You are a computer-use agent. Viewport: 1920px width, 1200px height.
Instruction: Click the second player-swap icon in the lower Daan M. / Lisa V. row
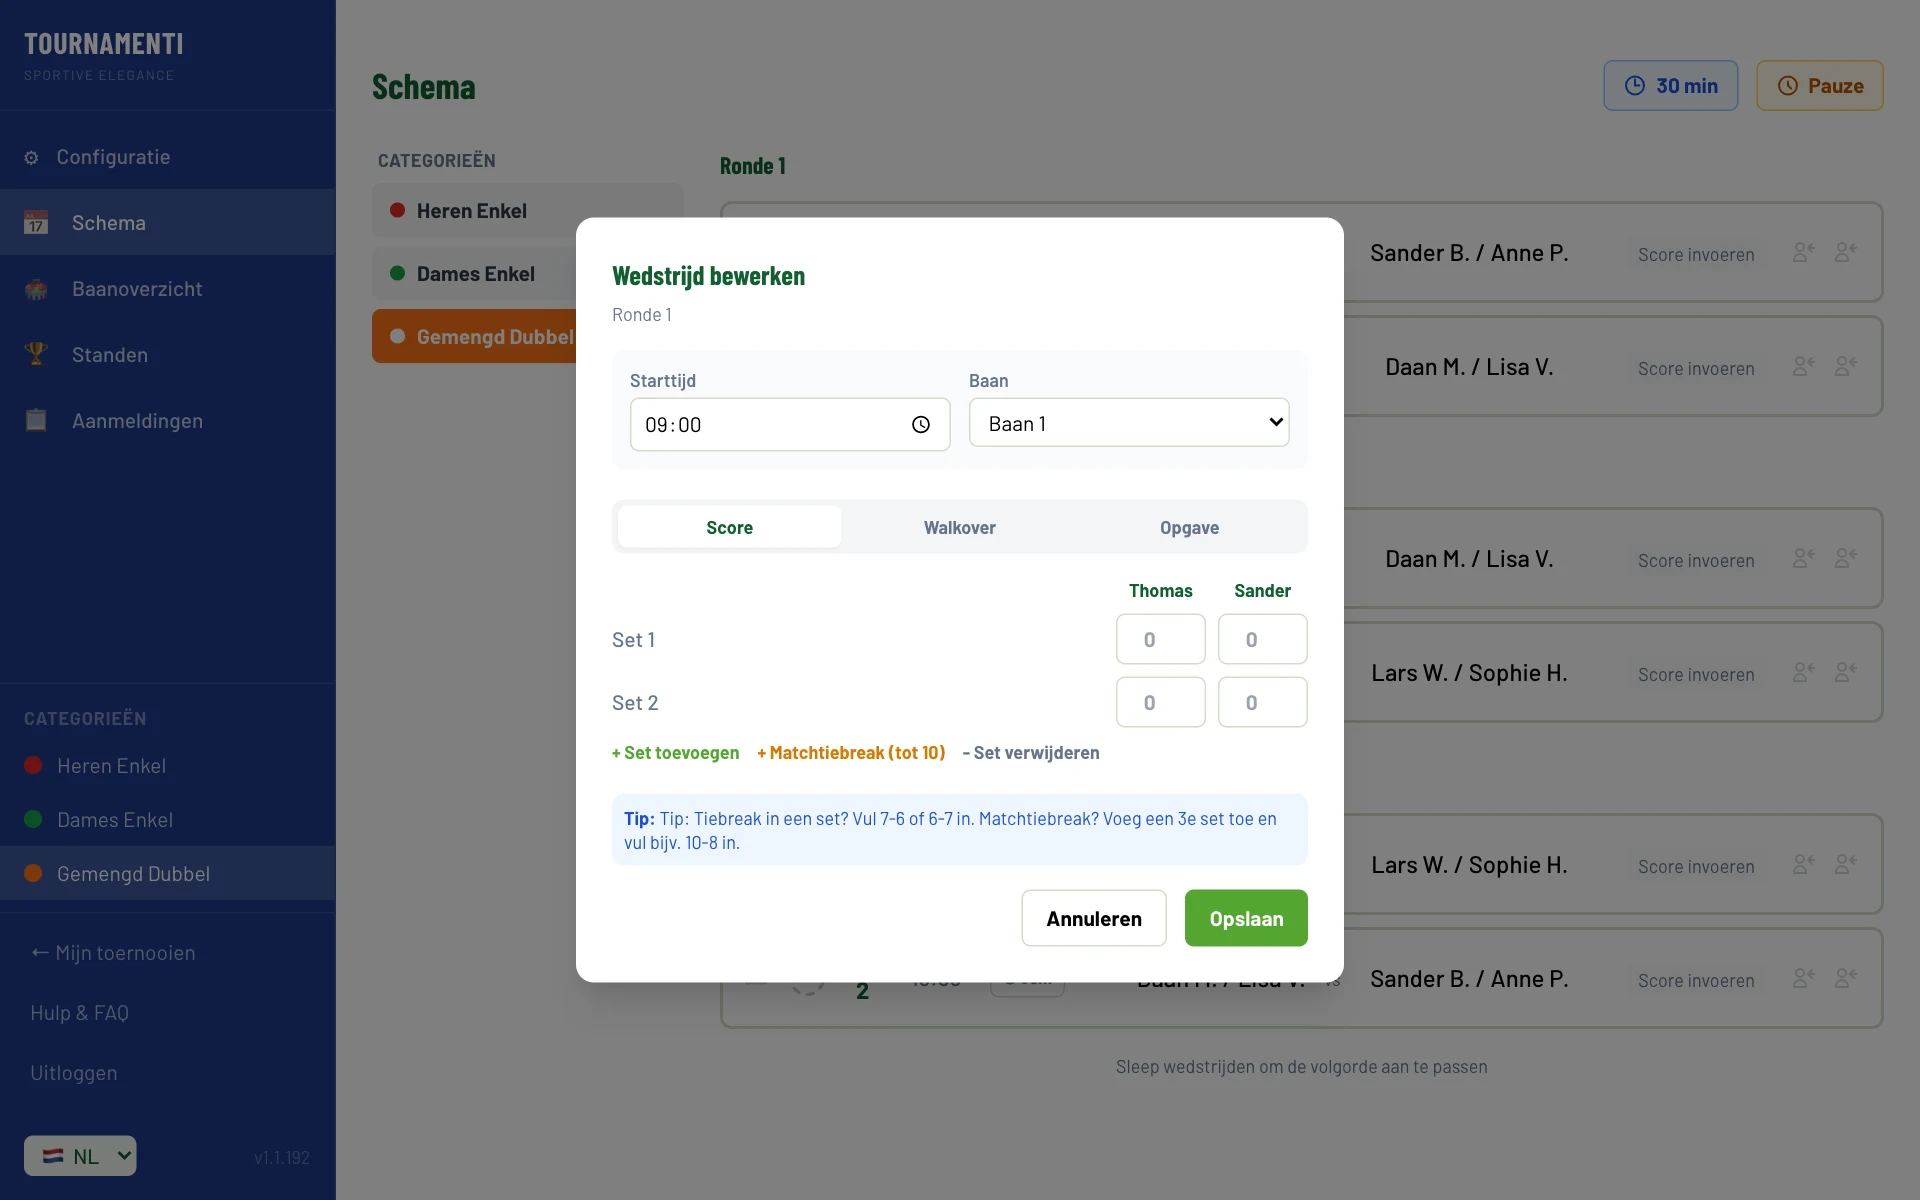1845,559
